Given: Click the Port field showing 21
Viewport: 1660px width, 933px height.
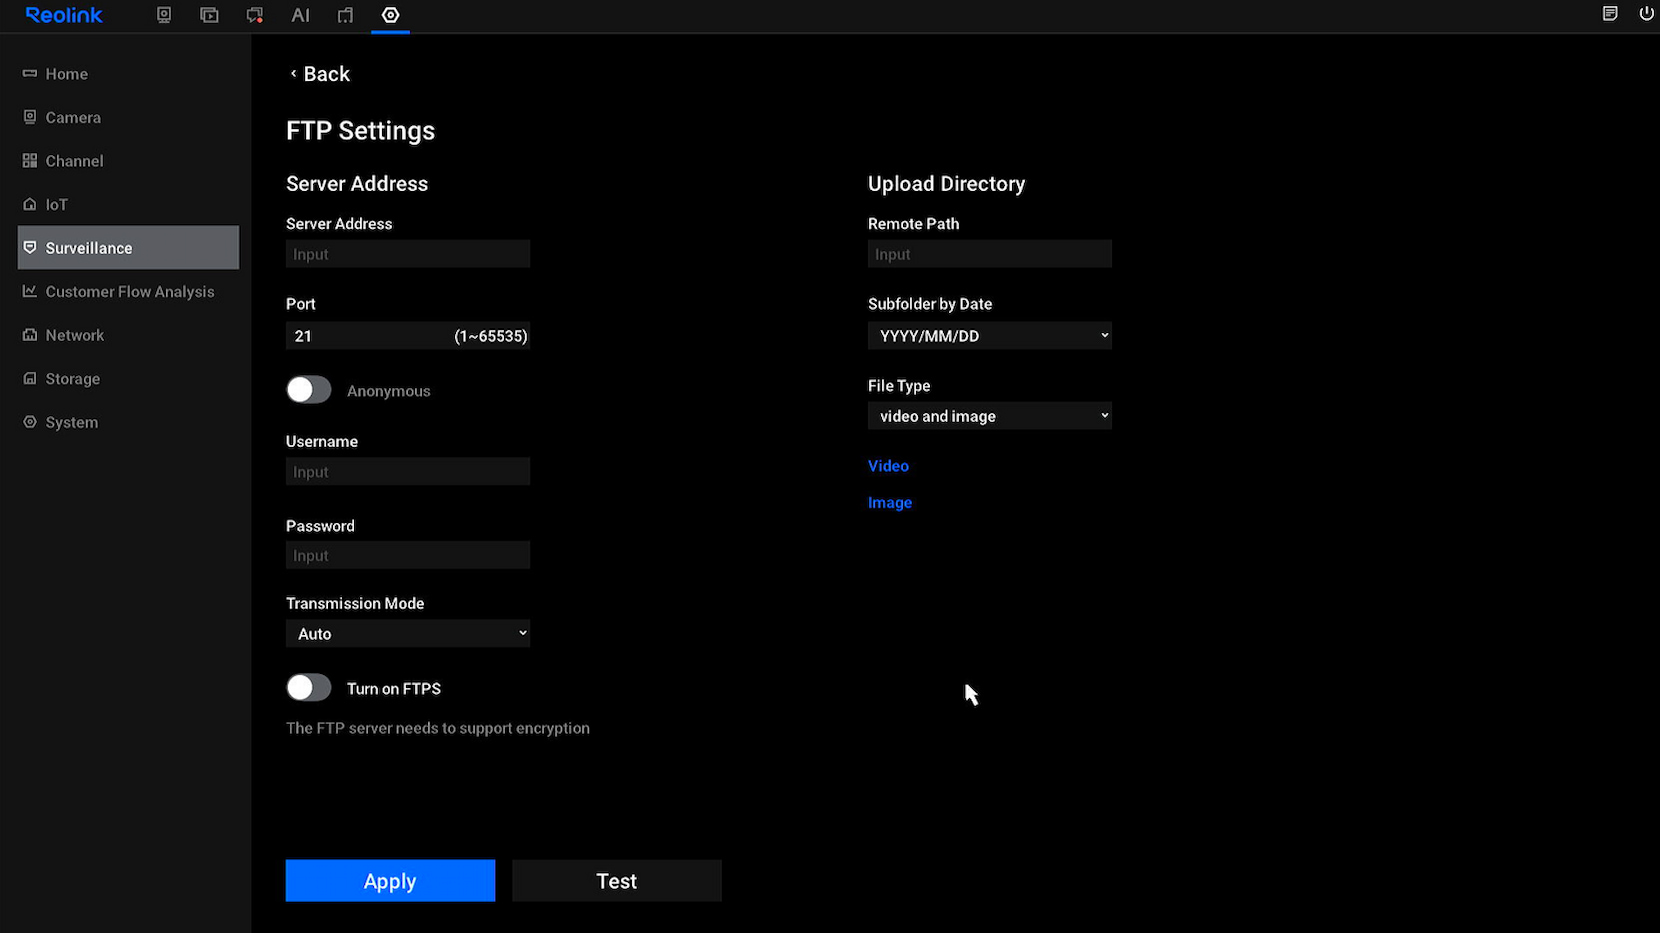Looking at the screenshot, I should pos(408,336).
